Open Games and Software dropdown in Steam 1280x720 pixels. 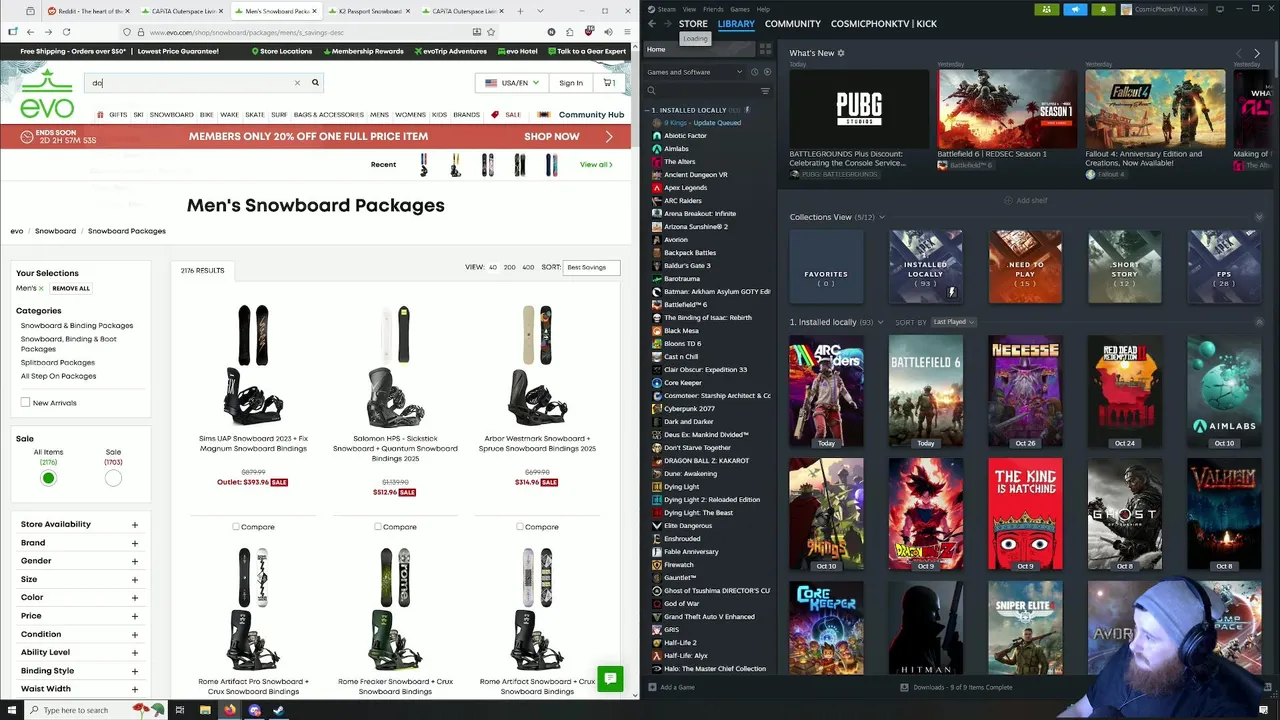coord(695,72)
